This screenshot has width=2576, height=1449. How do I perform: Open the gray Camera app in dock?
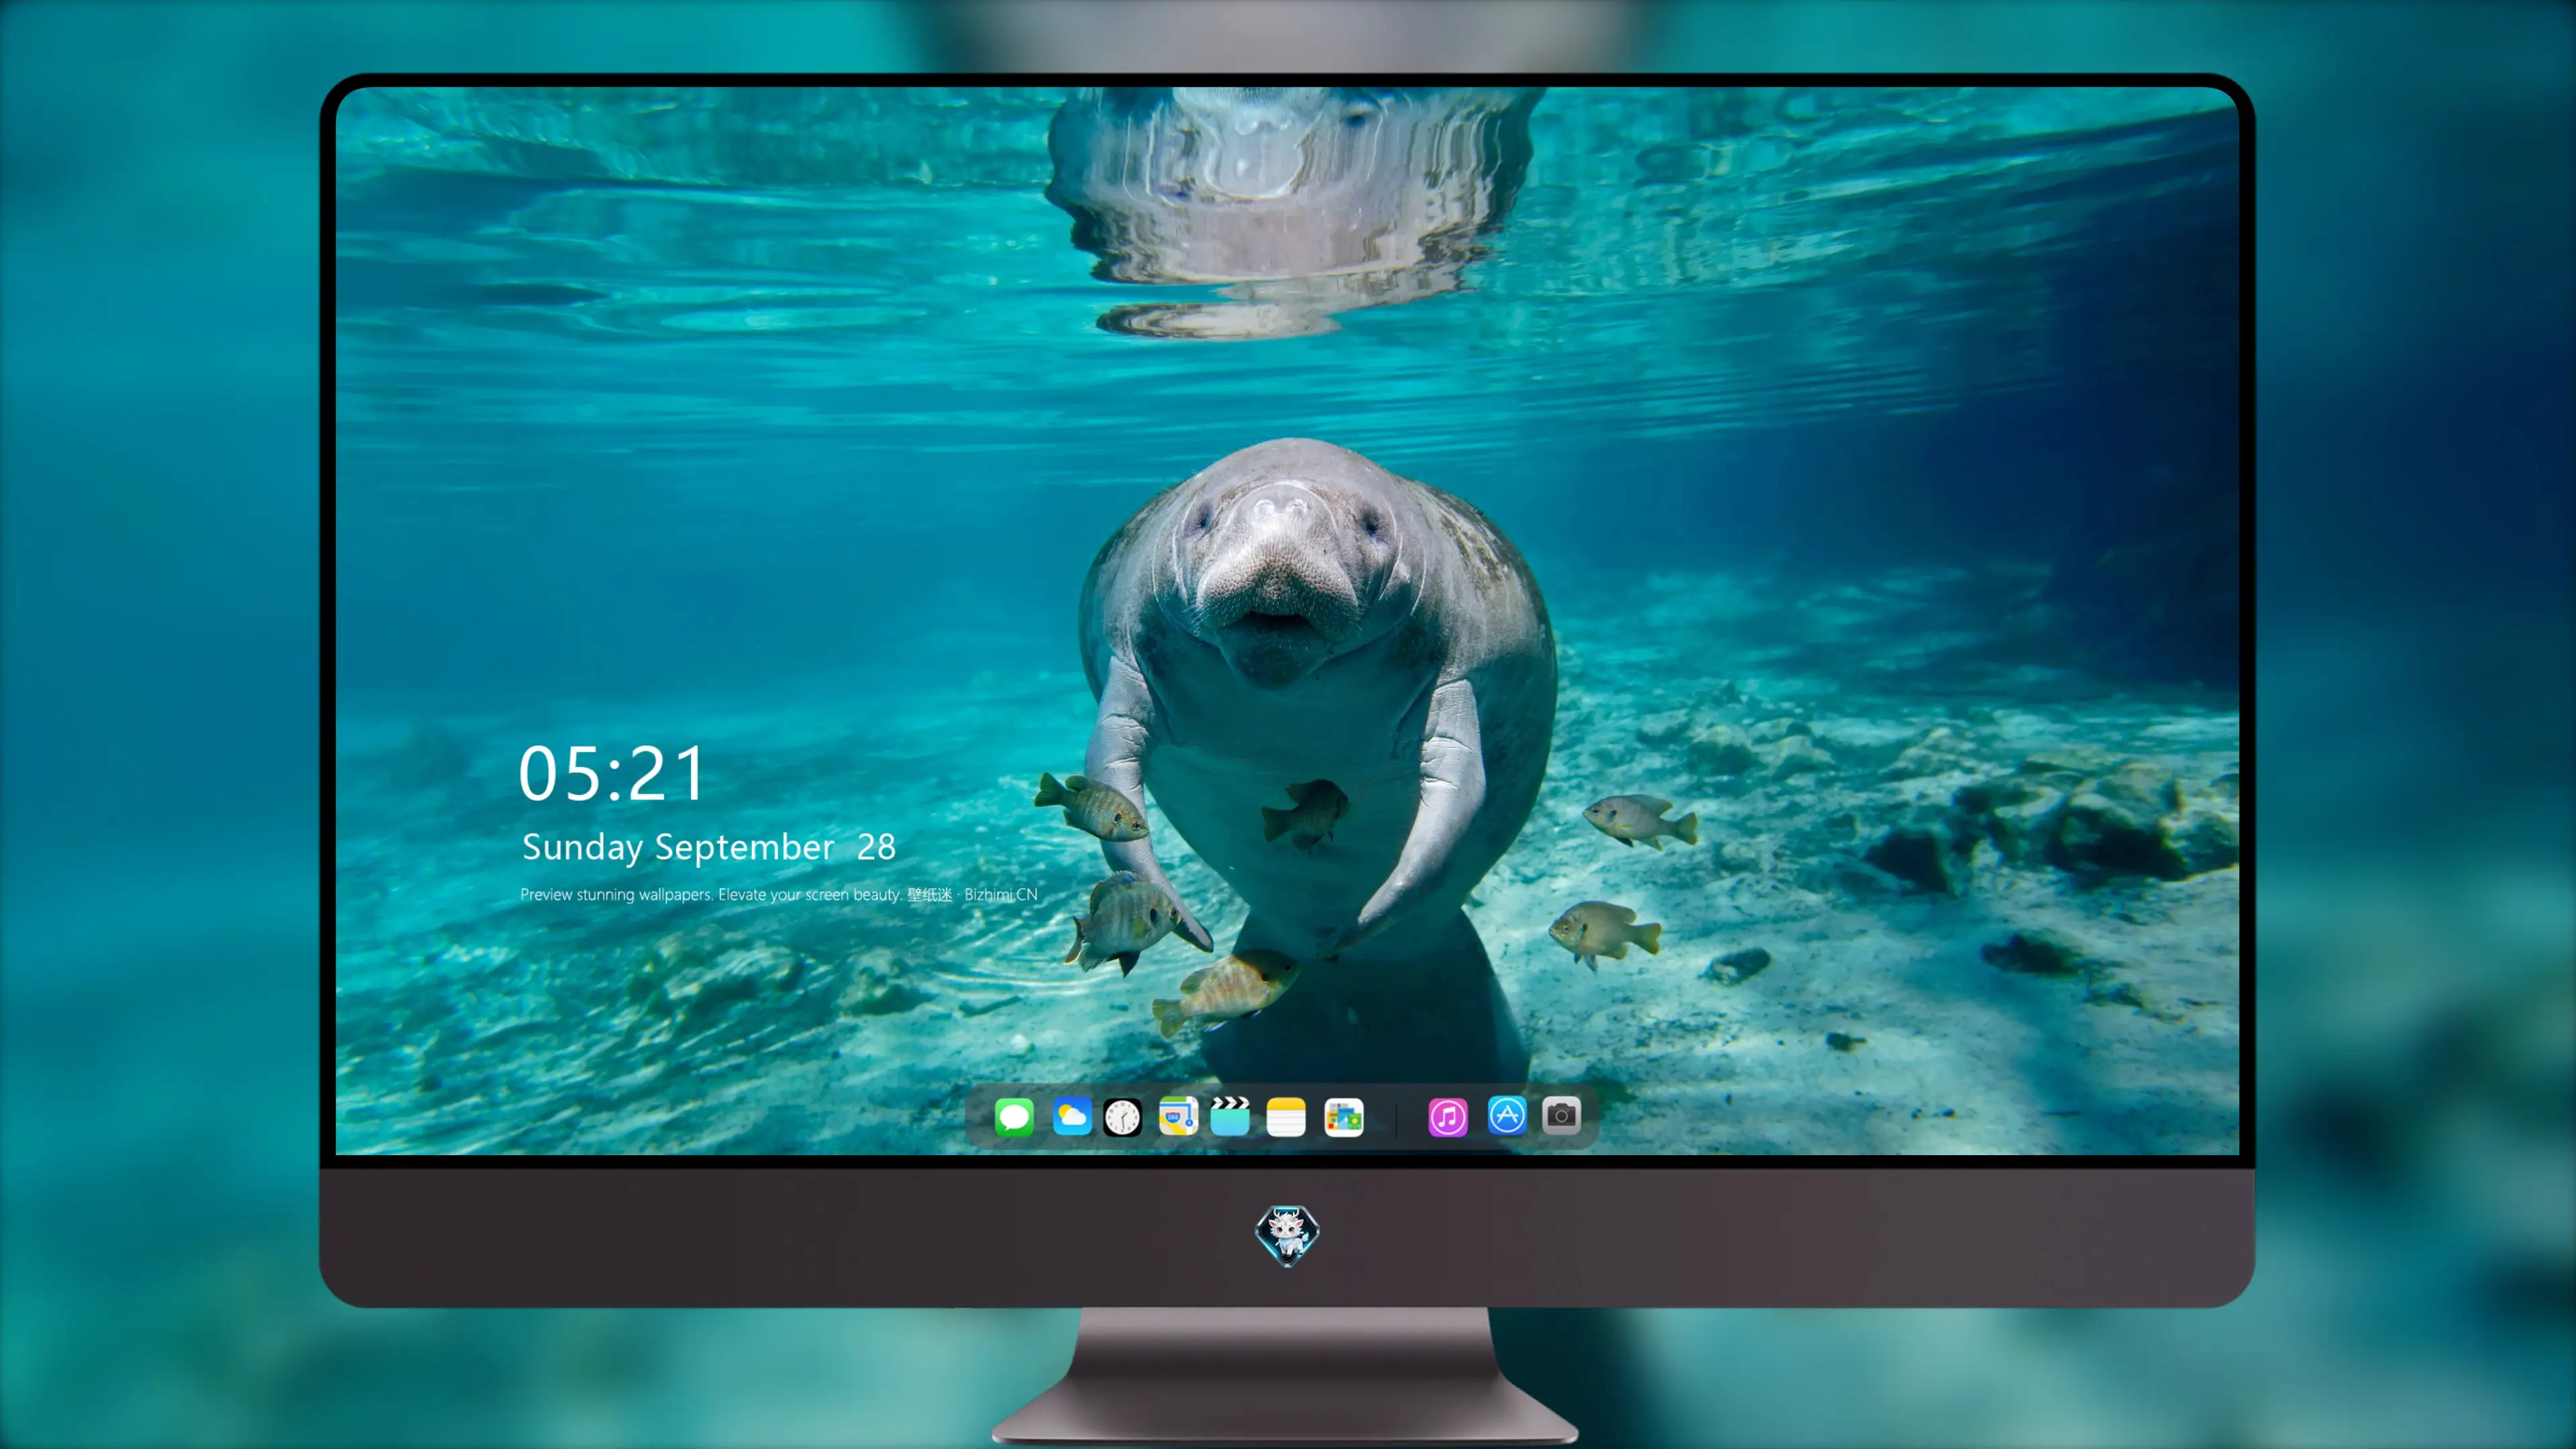[1561, 1115]
